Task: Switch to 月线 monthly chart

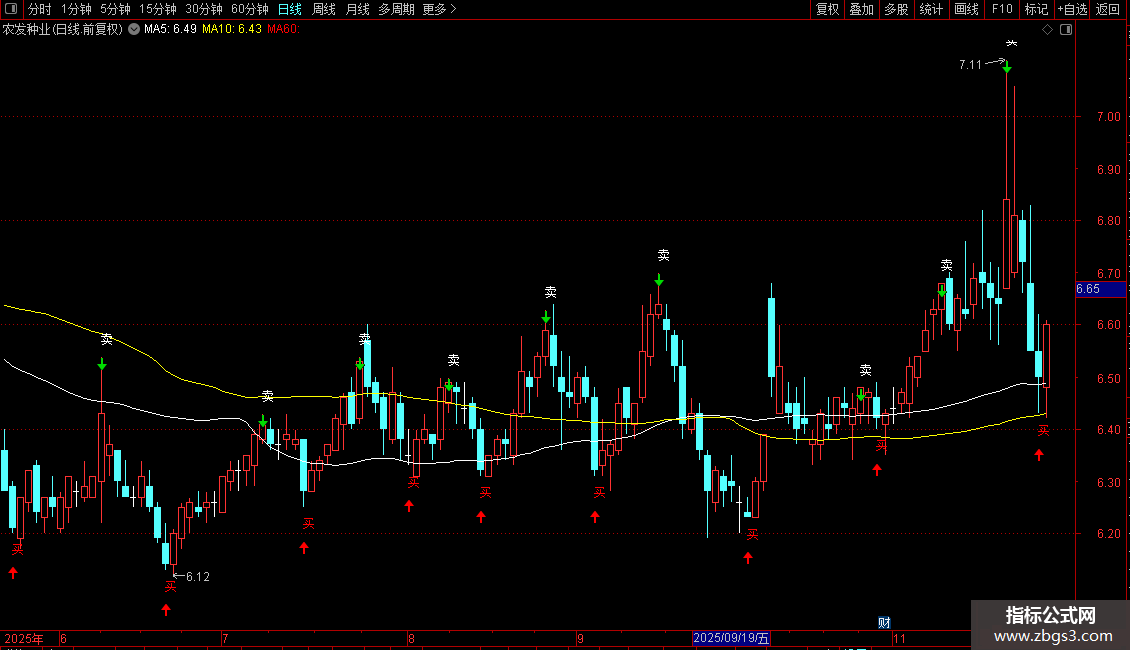Action: coord(357,9)
